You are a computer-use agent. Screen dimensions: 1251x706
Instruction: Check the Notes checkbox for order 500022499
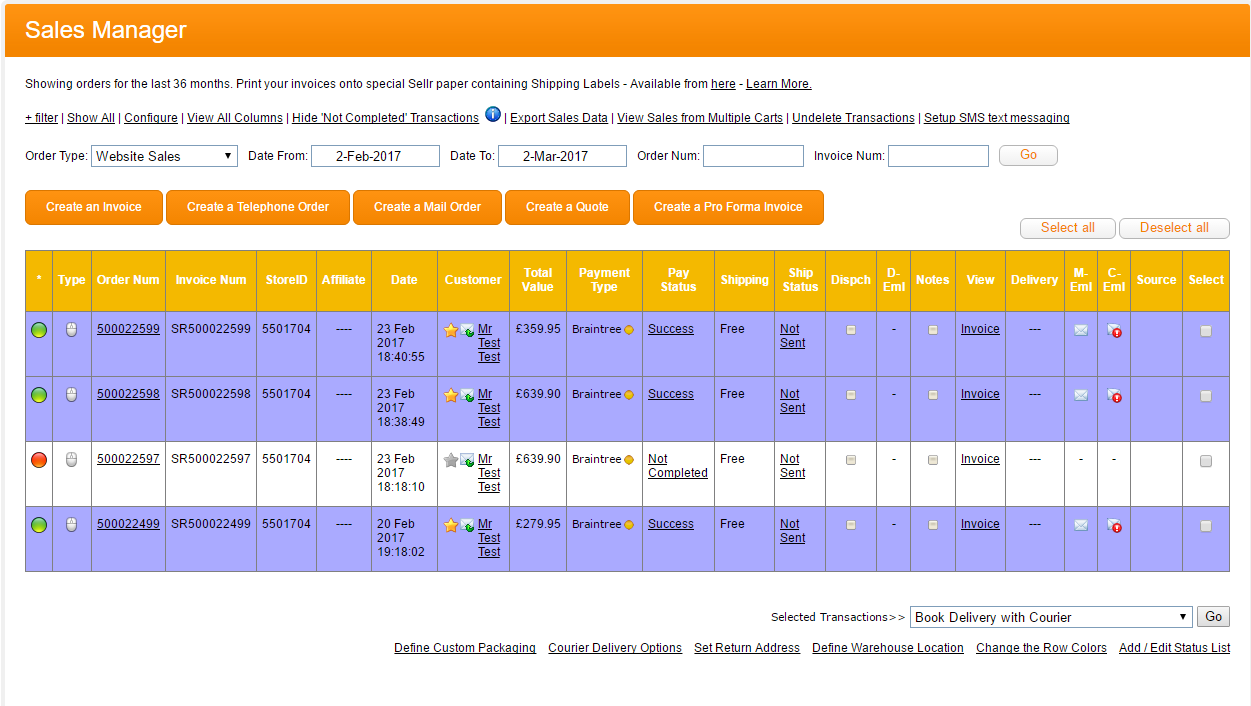pyautogui.click(x=933, y=525)
